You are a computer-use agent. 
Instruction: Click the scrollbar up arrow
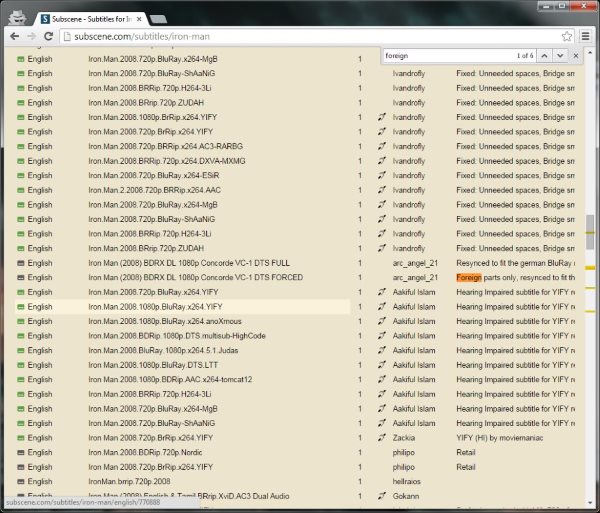[590, 52]
